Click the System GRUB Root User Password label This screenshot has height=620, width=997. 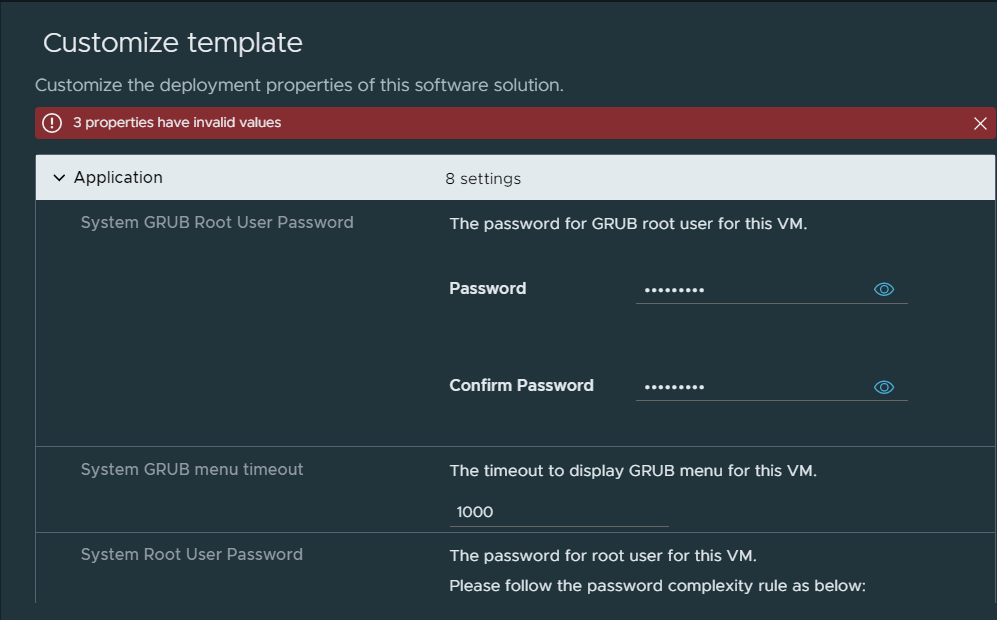pos(217,223)
